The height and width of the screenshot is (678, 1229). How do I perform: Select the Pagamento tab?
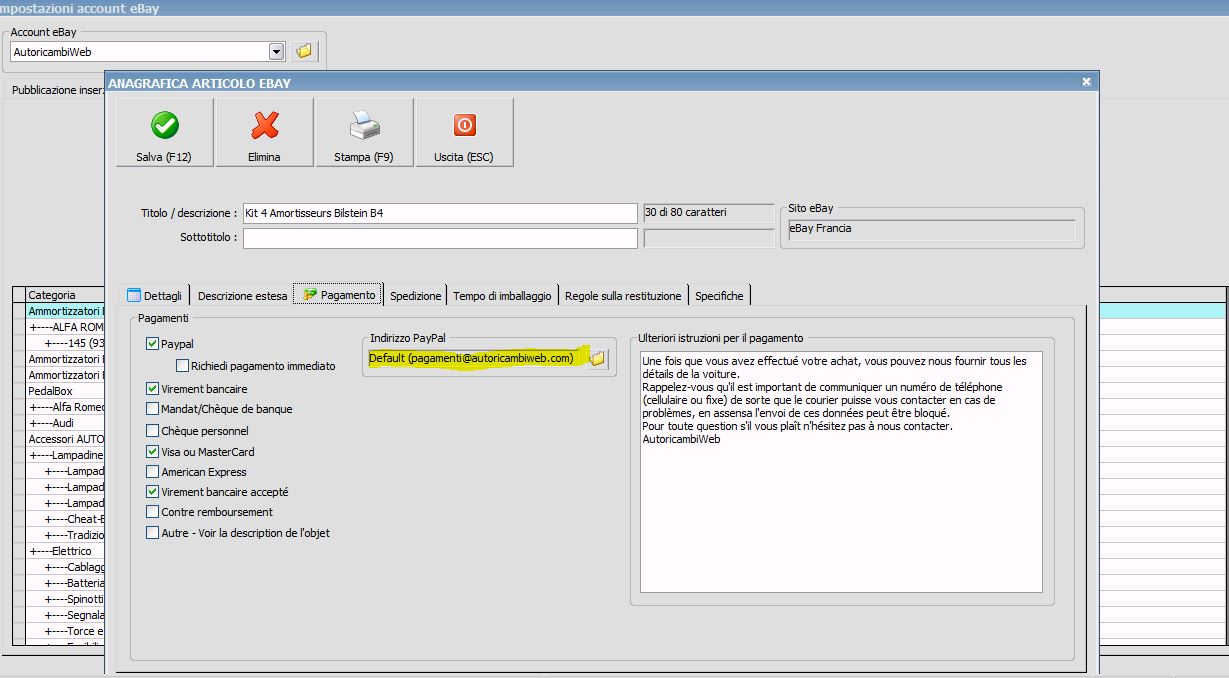pos(339,294)
